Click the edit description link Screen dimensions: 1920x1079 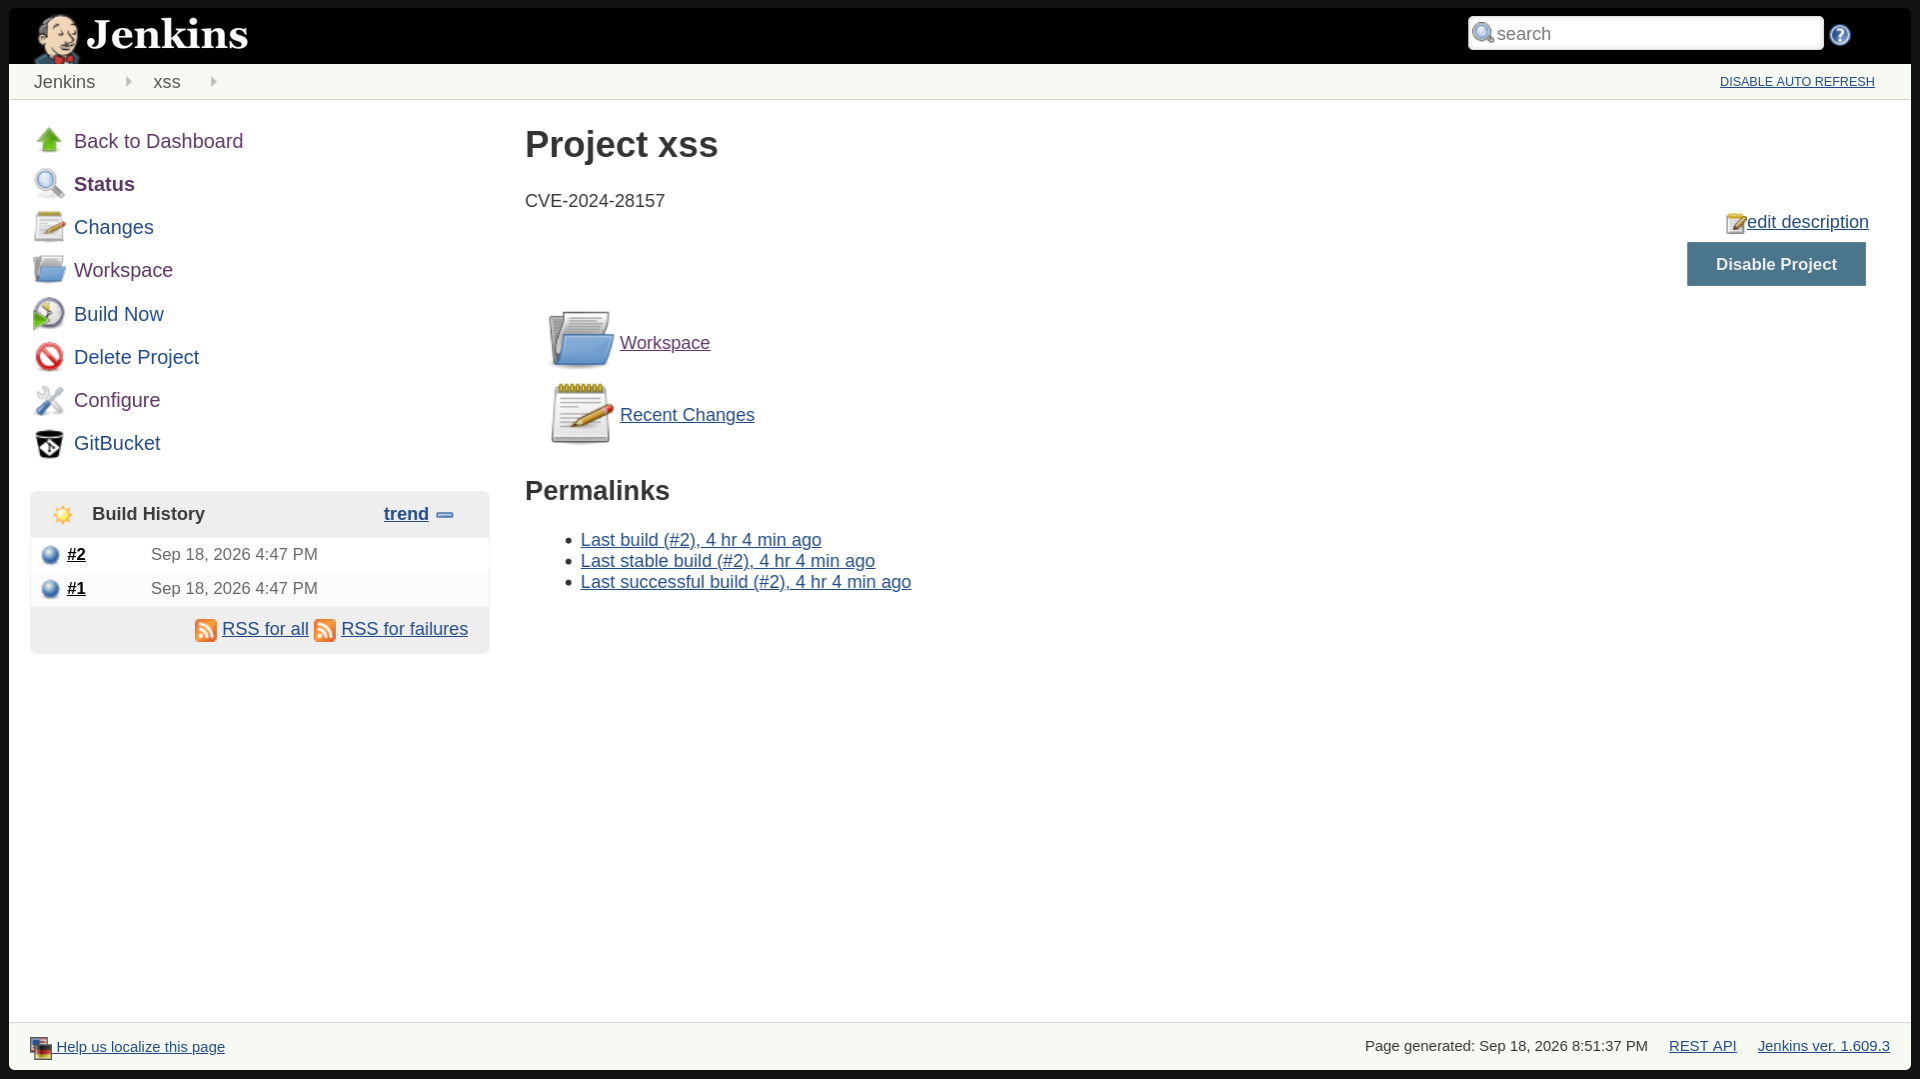1808,222
